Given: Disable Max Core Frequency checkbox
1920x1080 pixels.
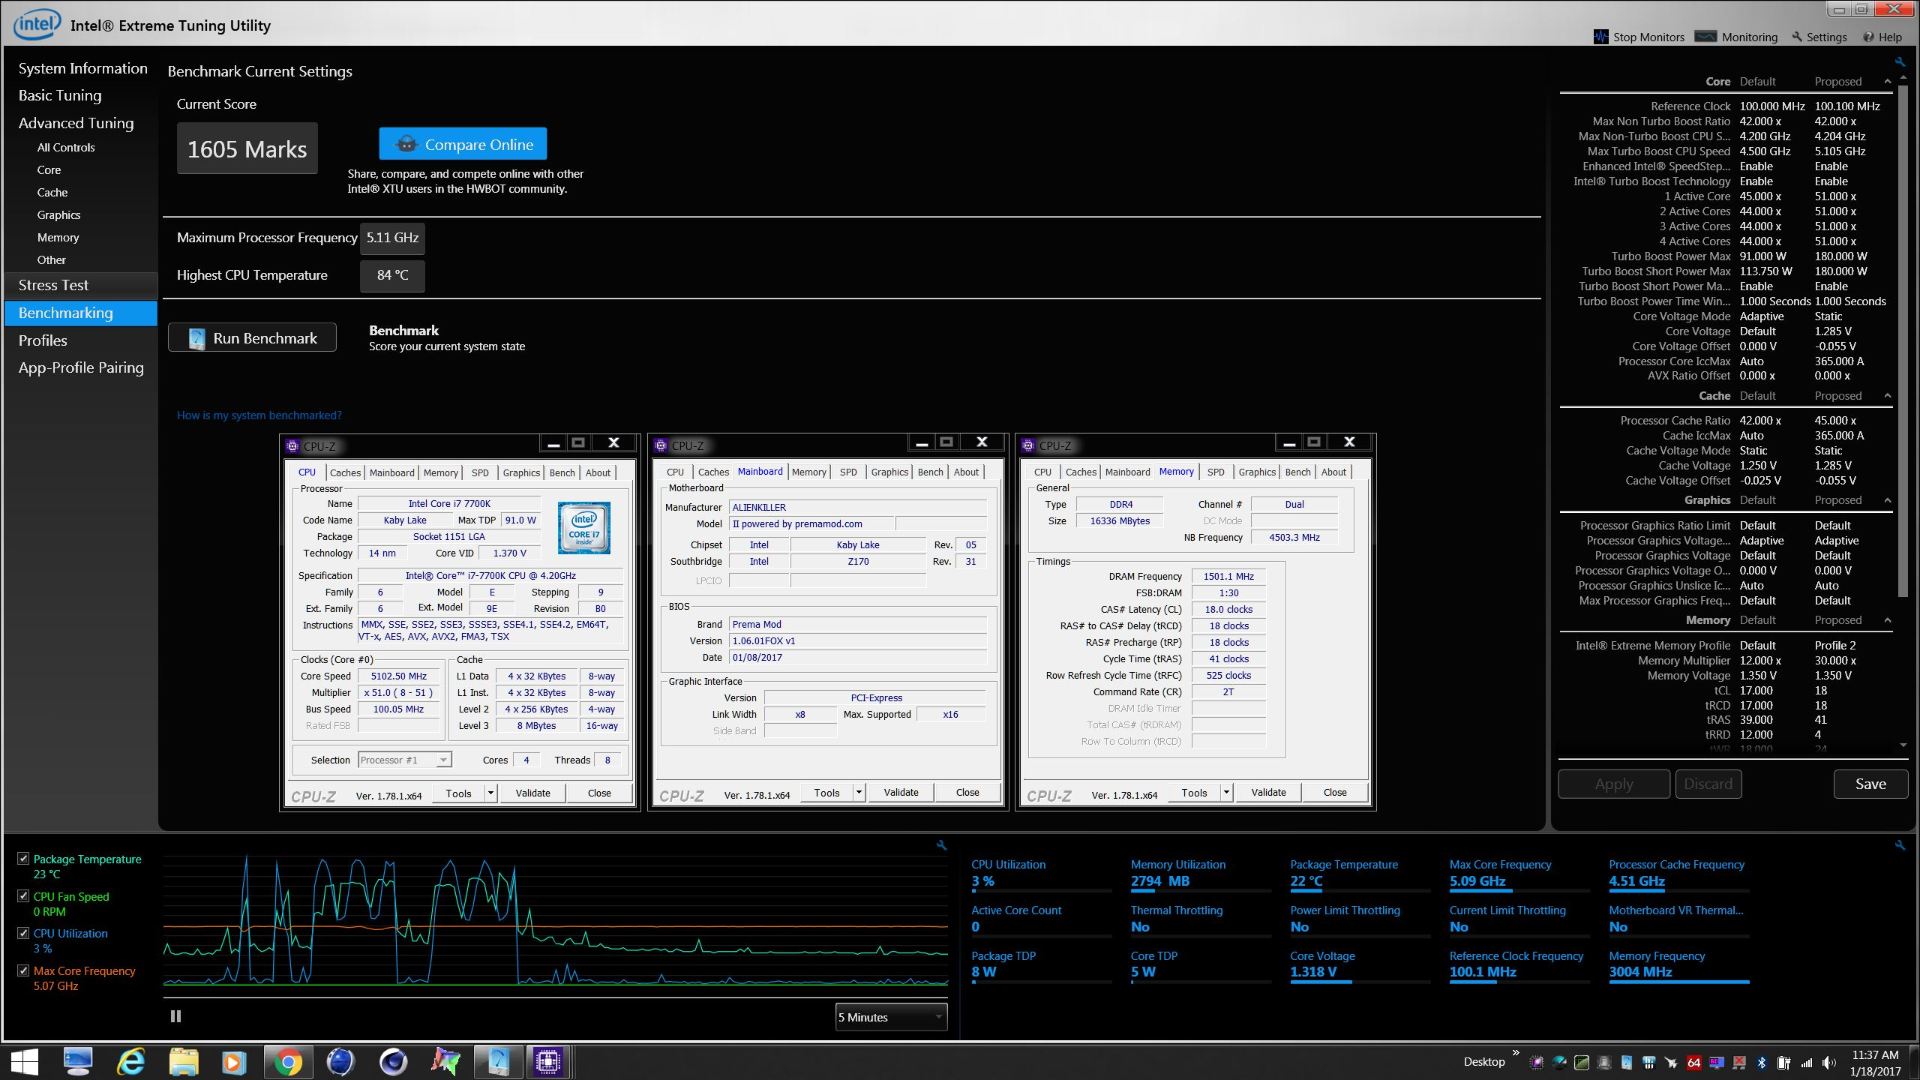Looking at the screenshot, I should (x=23, y=970).
